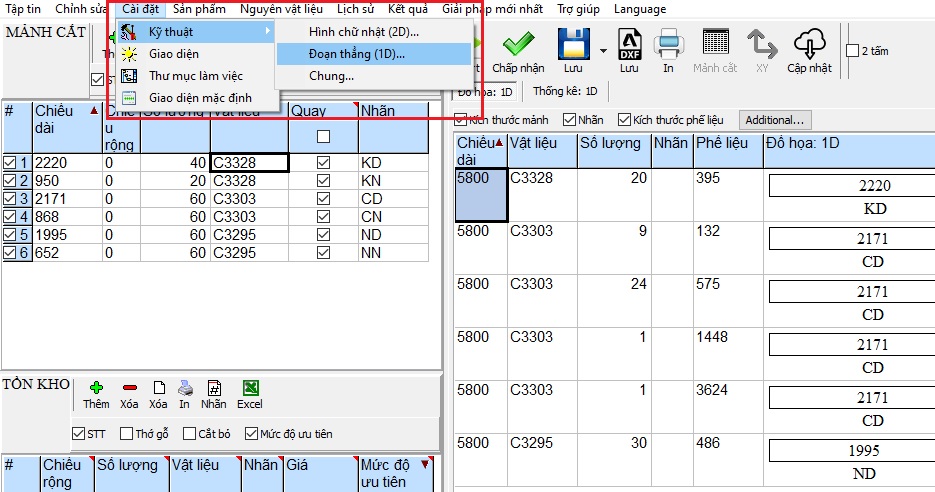Viewport: 935px width, 492px height.
Task: Open the dropdown arrow beside the Lưu button
Action: [x=603, y=50]
